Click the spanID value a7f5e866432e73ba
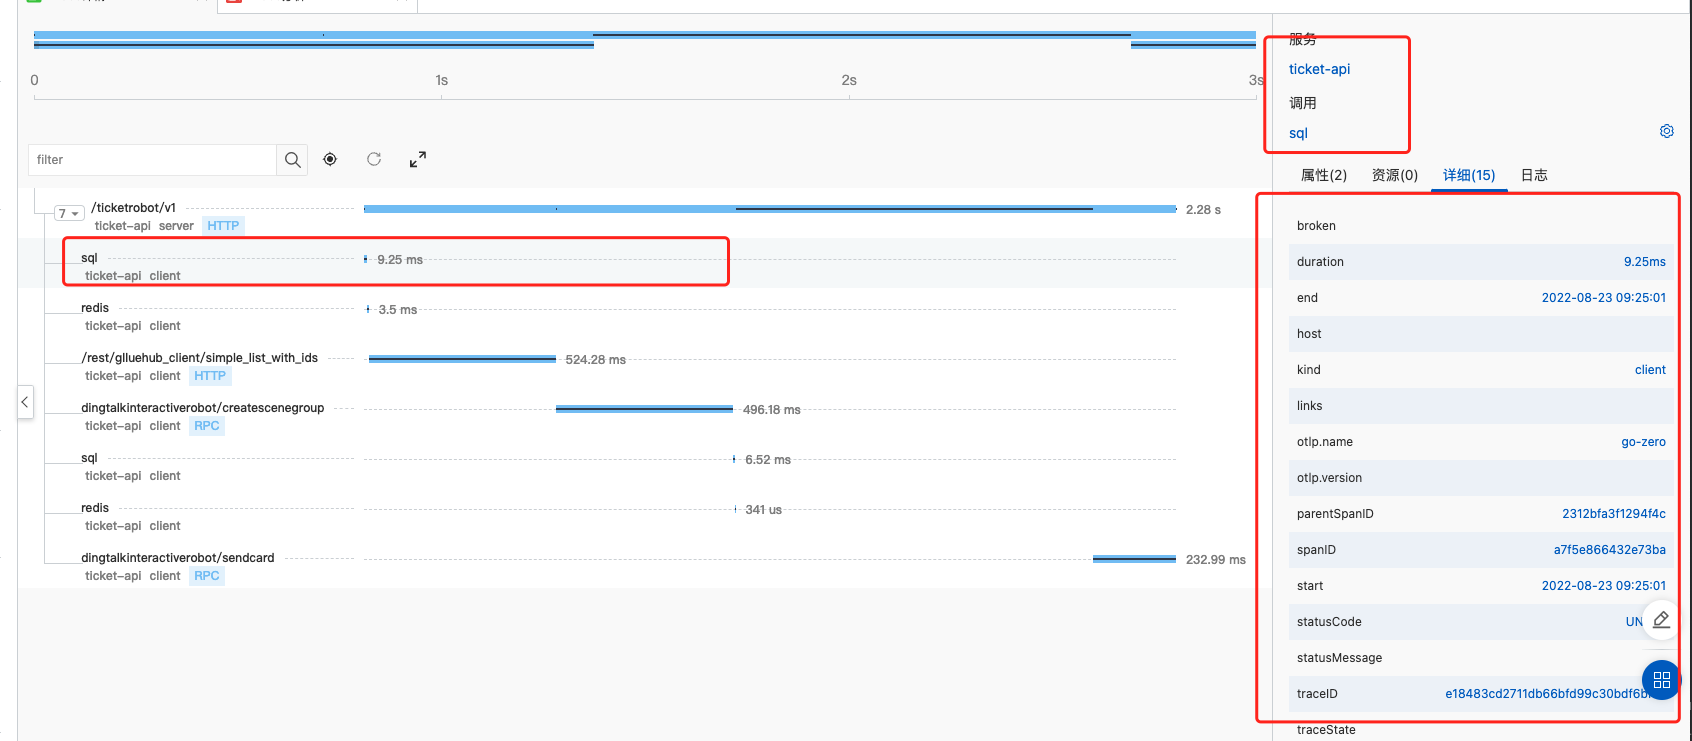The image size is (1692, 741). tap(1609, 550)
